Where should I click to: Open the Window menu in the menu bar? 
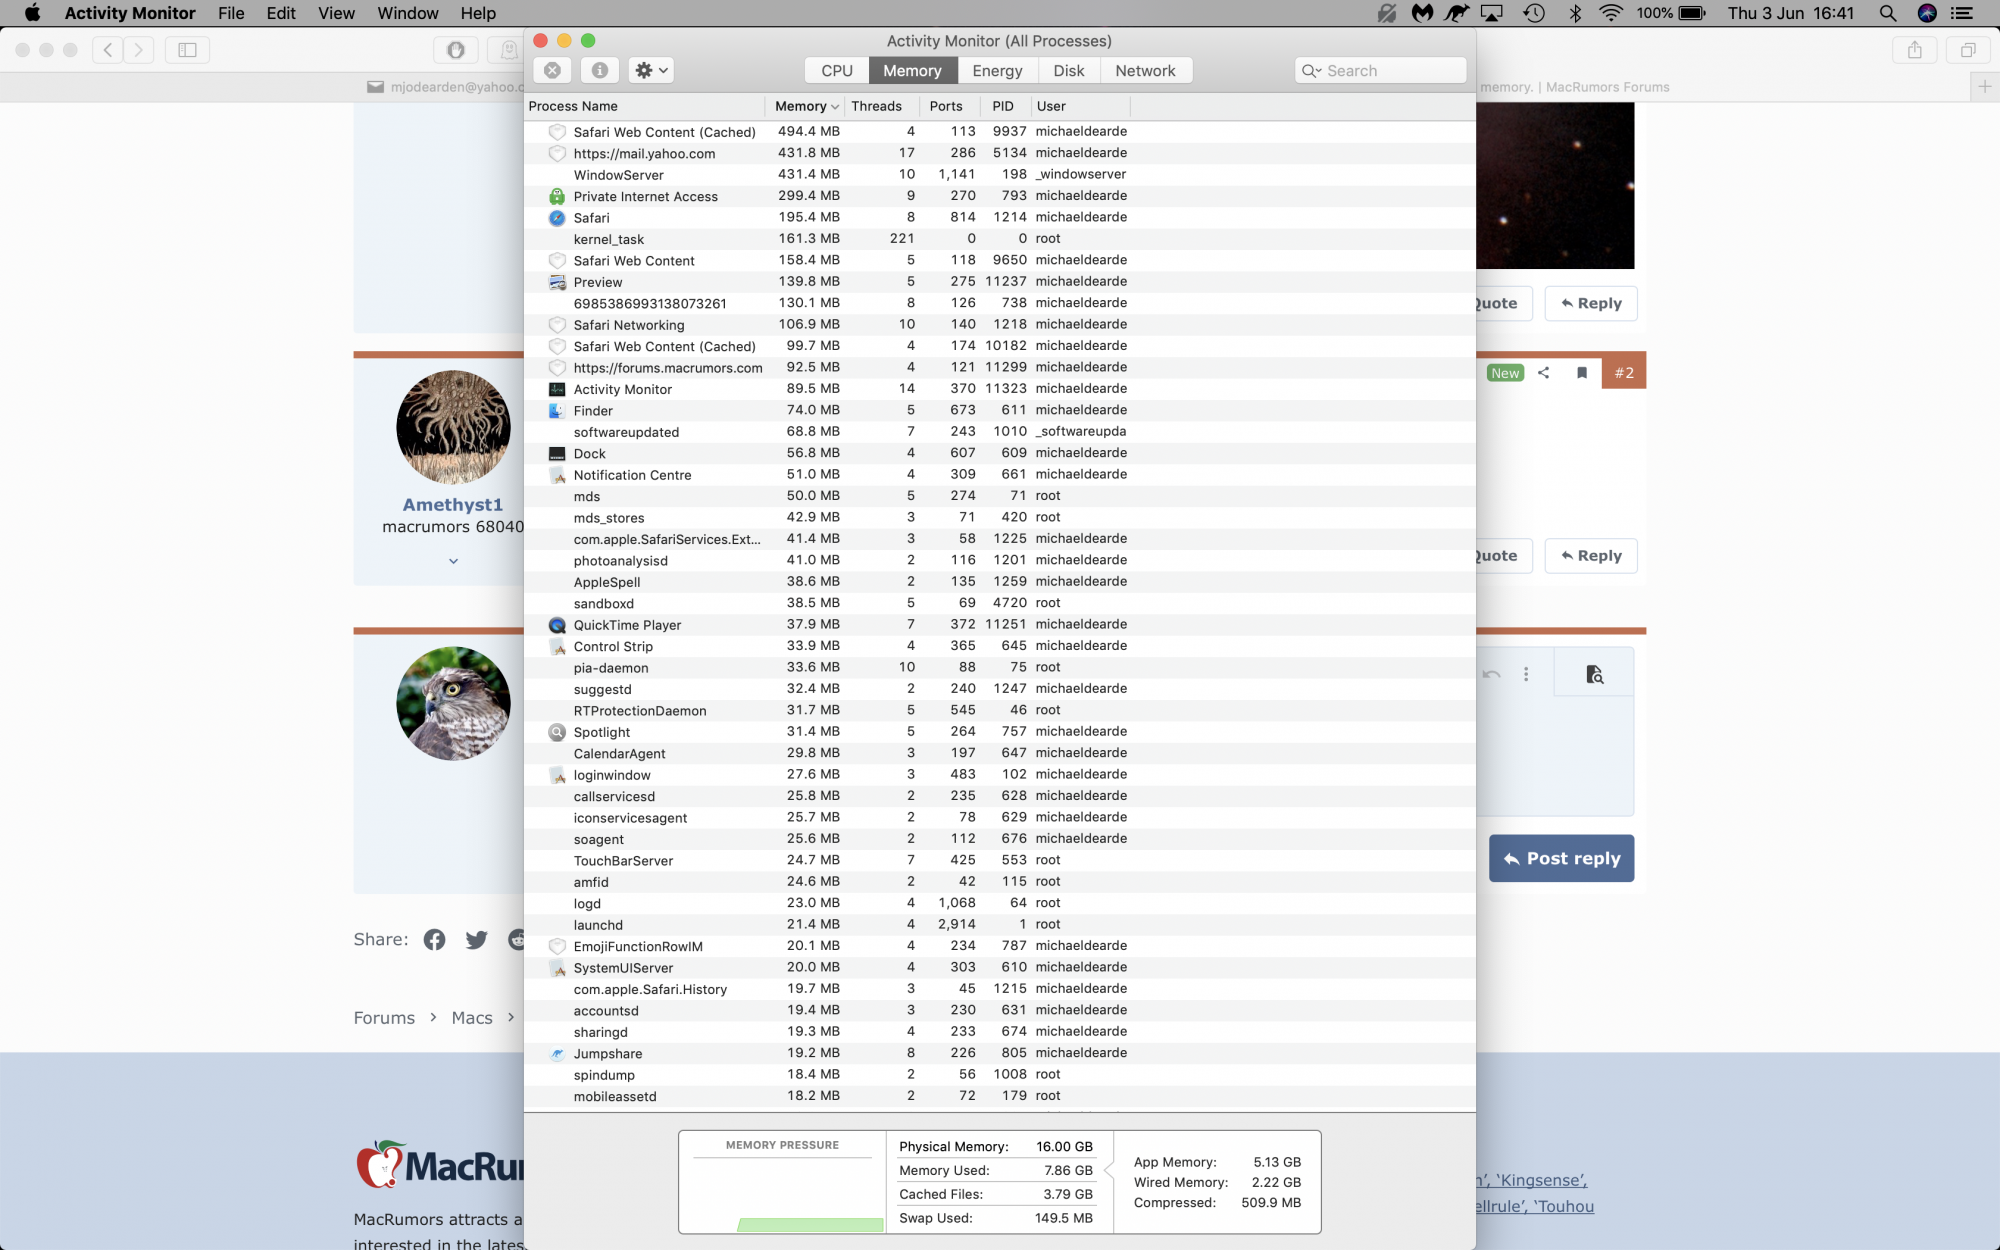[x=408, y=13]
